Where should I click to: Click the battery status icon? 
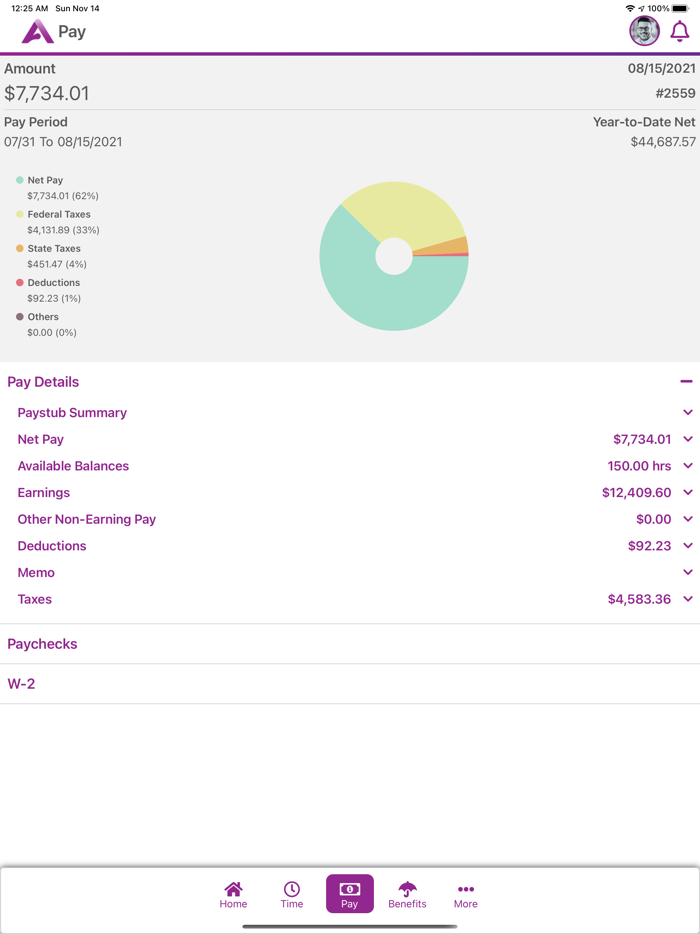pyautogui.click(x=681, y=8)
